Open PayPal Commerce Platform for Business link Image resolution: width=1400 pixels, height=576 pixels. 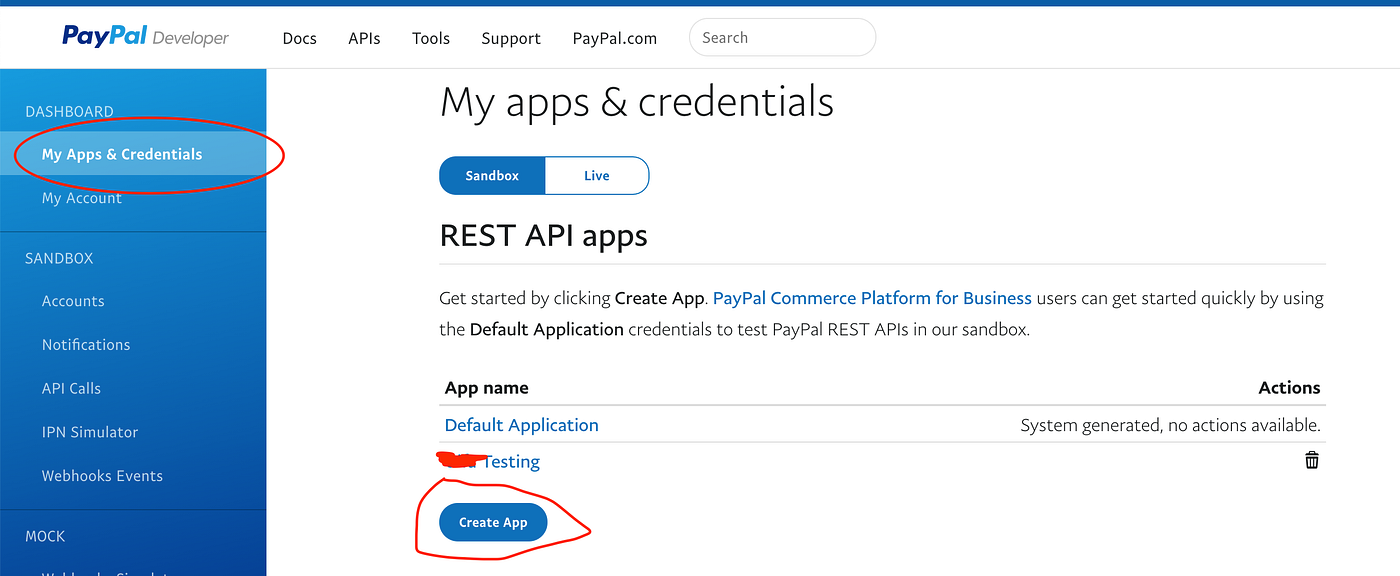(x=872, y=298)
